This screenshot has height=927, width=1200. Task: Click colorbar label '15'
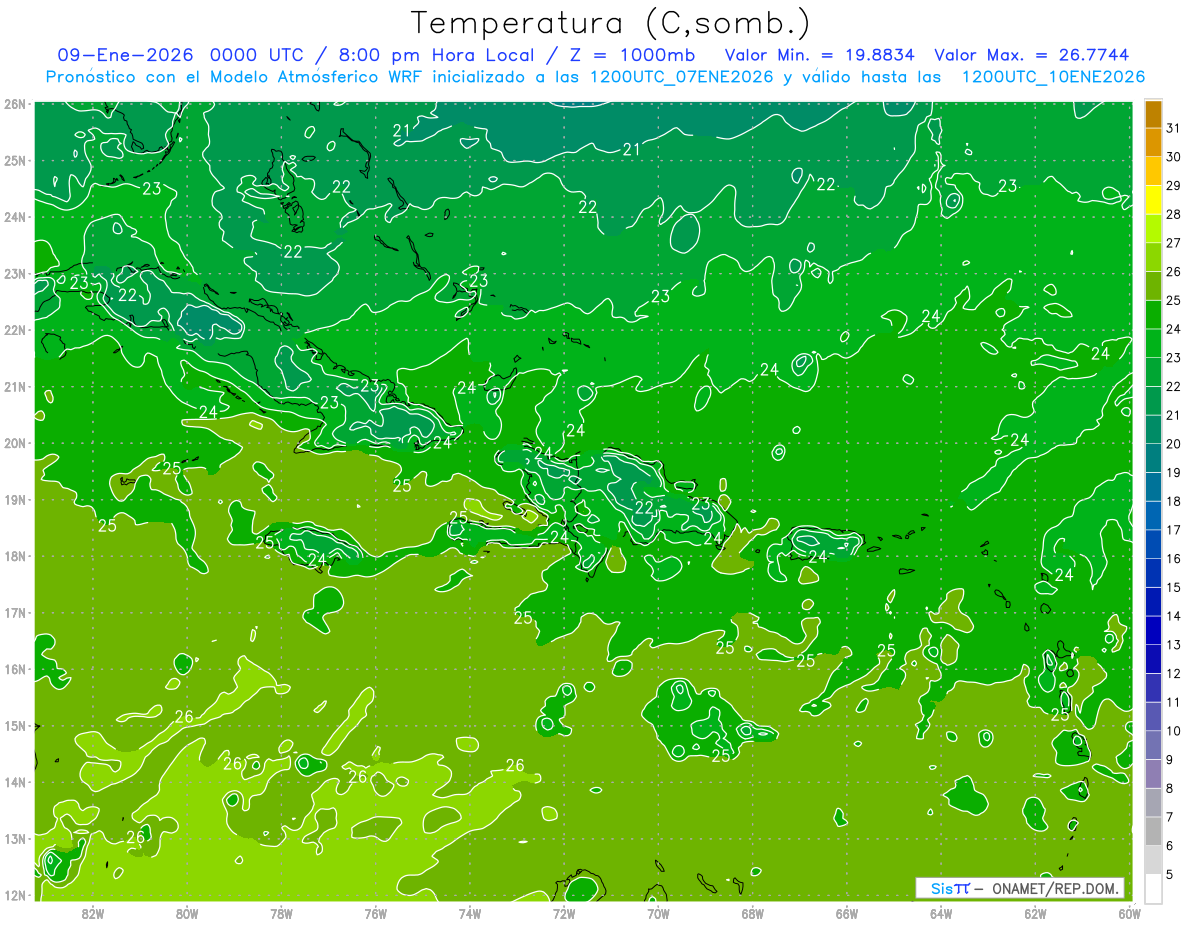pyautogui.click(x=1174, y=587)
